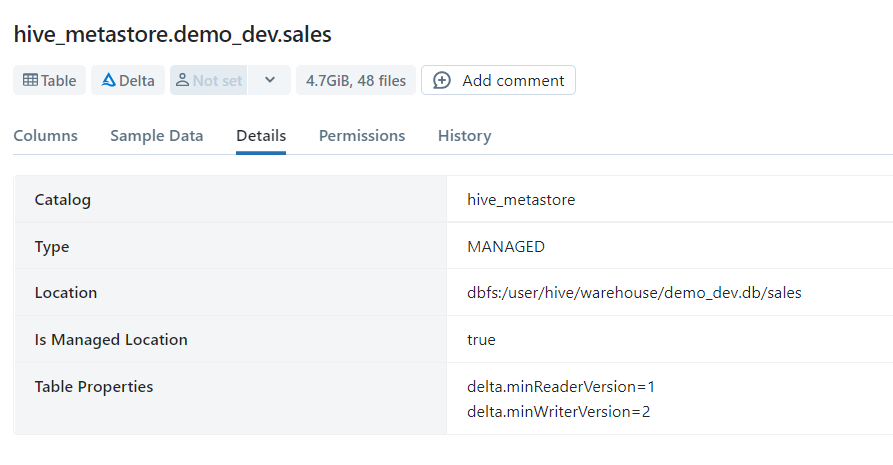The image size is (893, 465).
Task: Go to the Permissions tab
Action: [x=362, y=136]
